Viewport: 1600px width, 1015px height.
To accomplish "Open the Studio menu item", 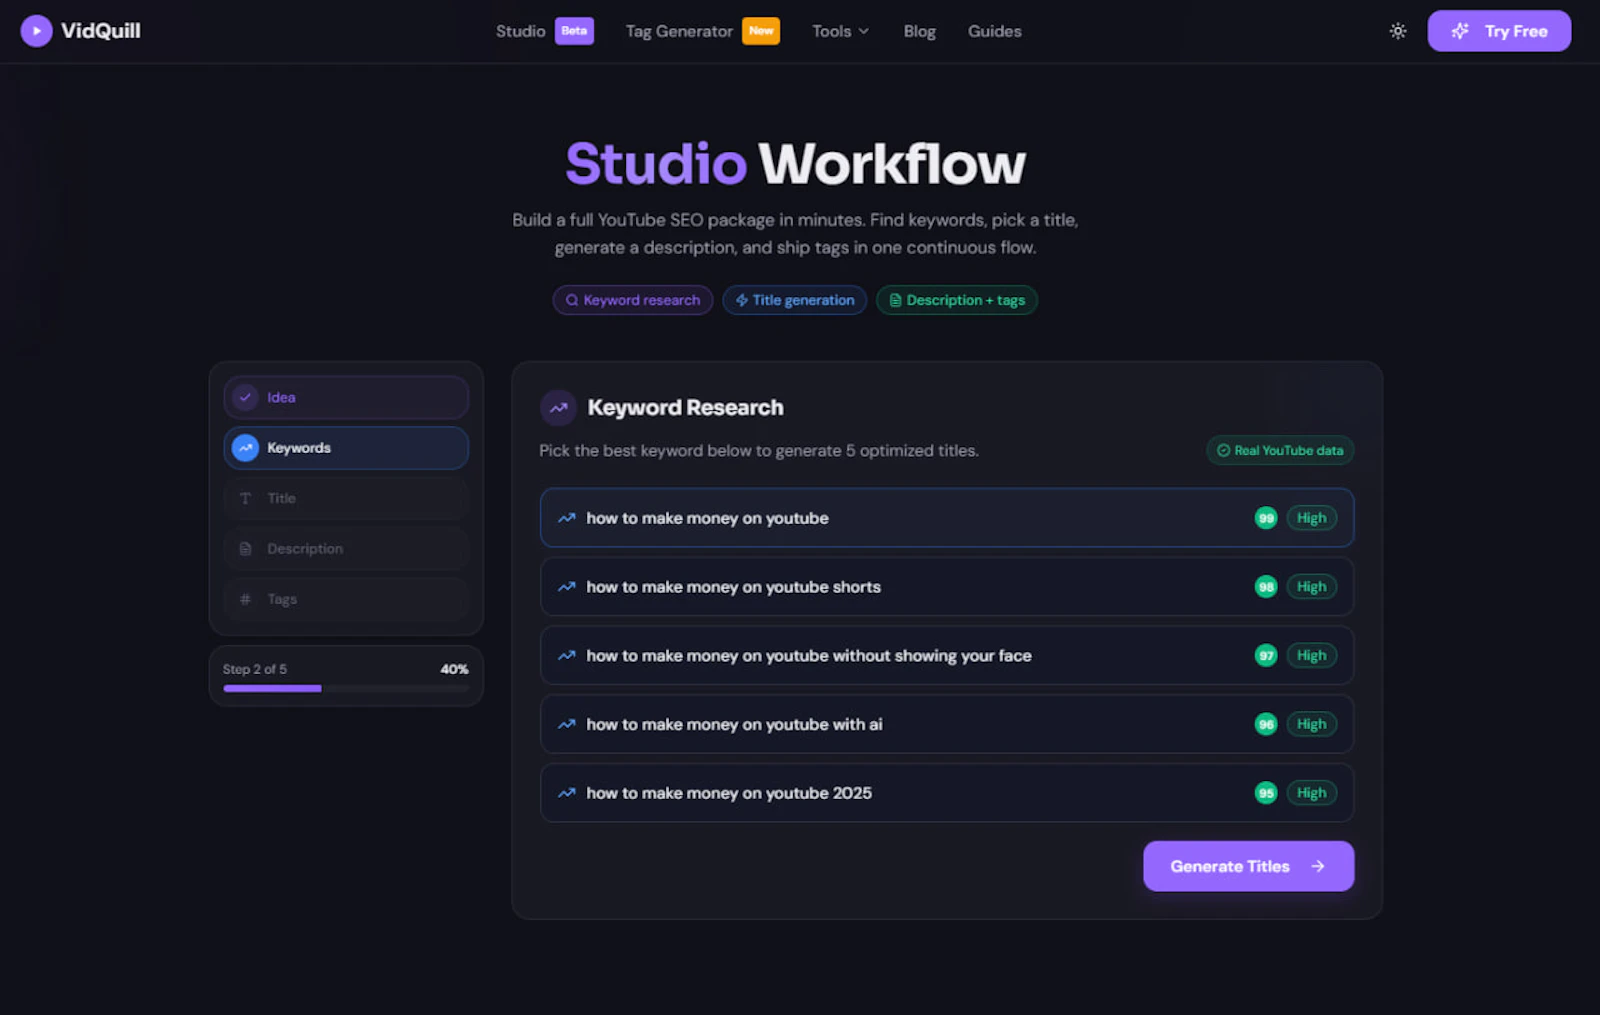I will click(x=520, y=31).
